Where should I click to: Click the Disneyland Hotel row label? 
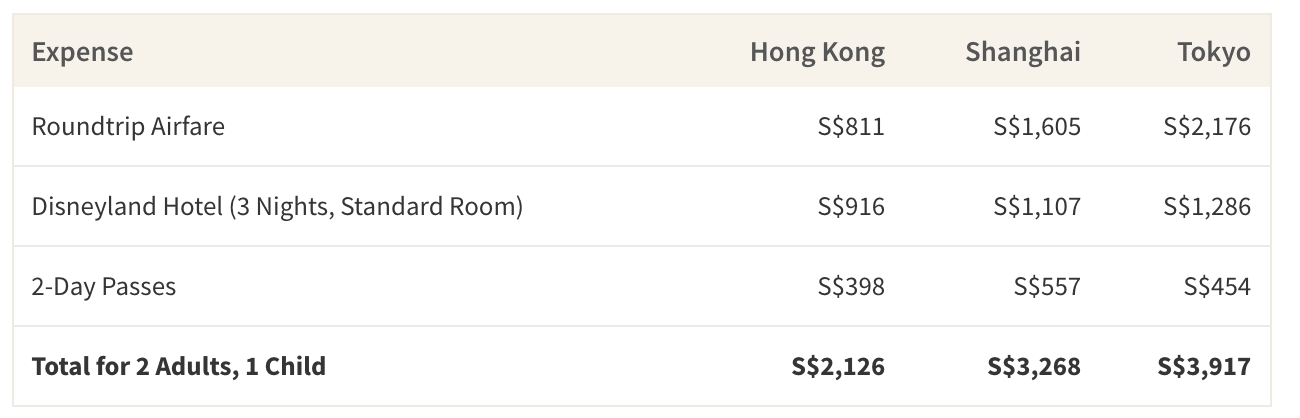(277, 207)
